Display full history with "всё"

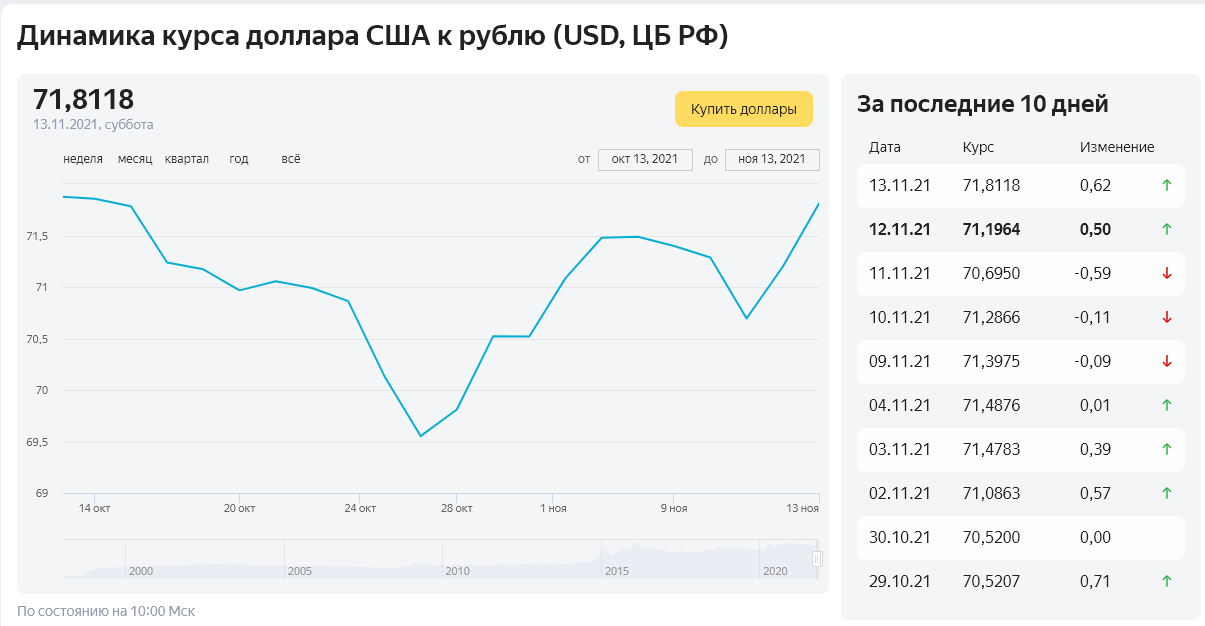pyautogui.click(x=291, y=159)
